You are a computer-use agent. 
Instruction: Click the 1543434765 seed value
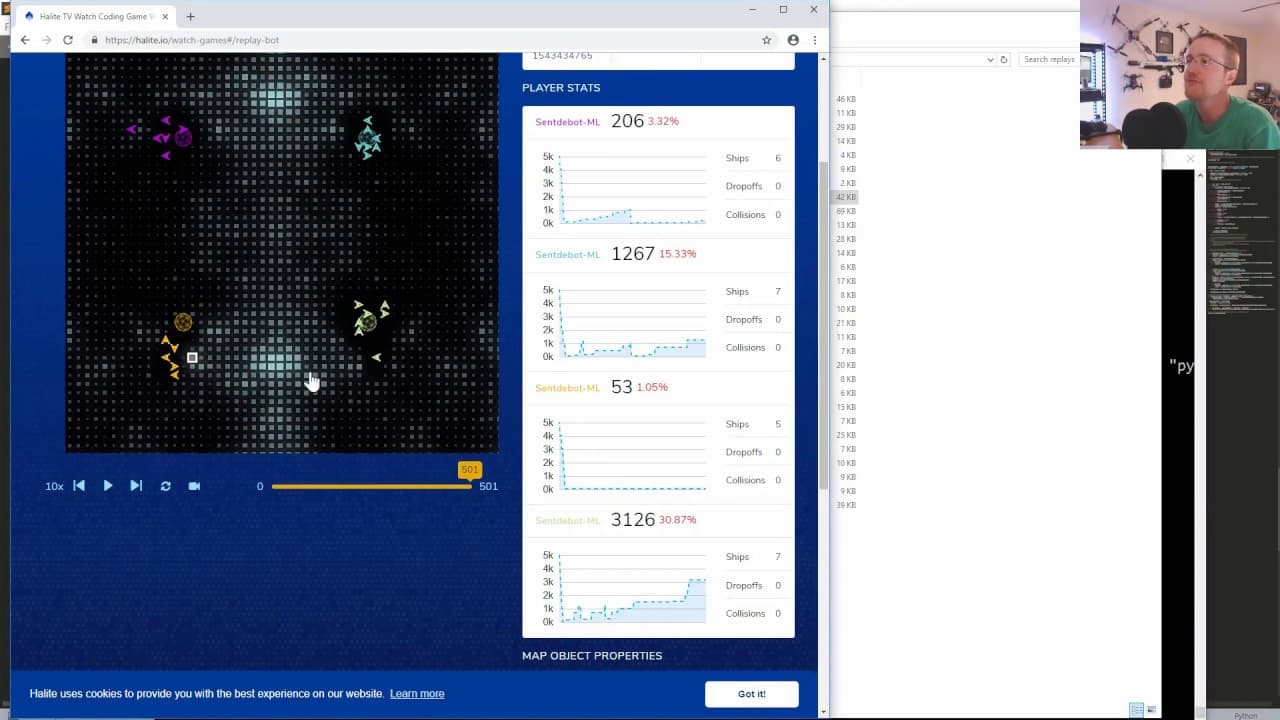point(562,56)
